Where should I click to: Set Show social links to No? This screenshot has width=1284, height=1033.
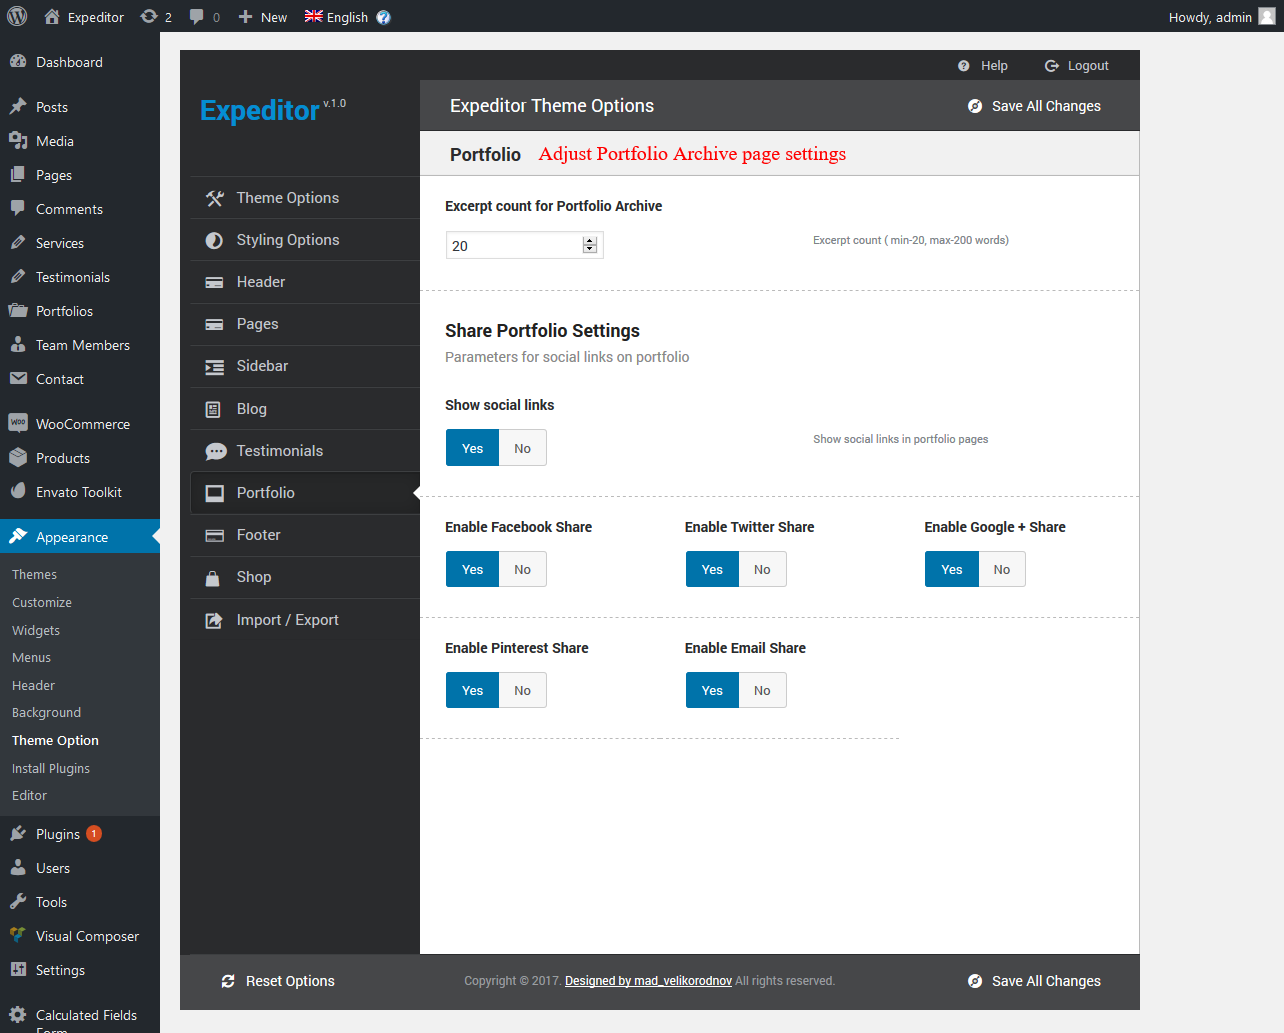click(522, 448)
